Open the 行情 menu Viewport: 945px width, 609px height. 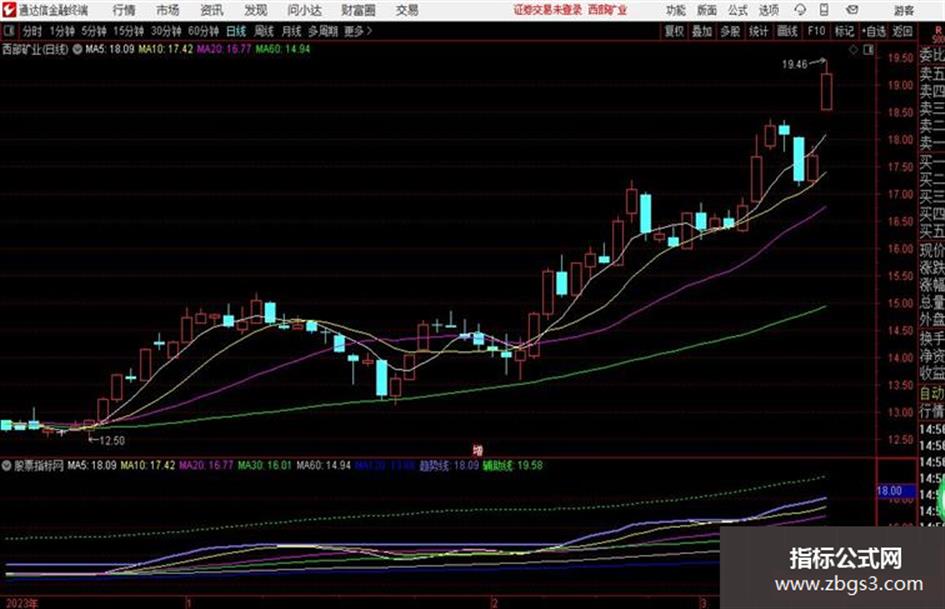tap(124, 10)
